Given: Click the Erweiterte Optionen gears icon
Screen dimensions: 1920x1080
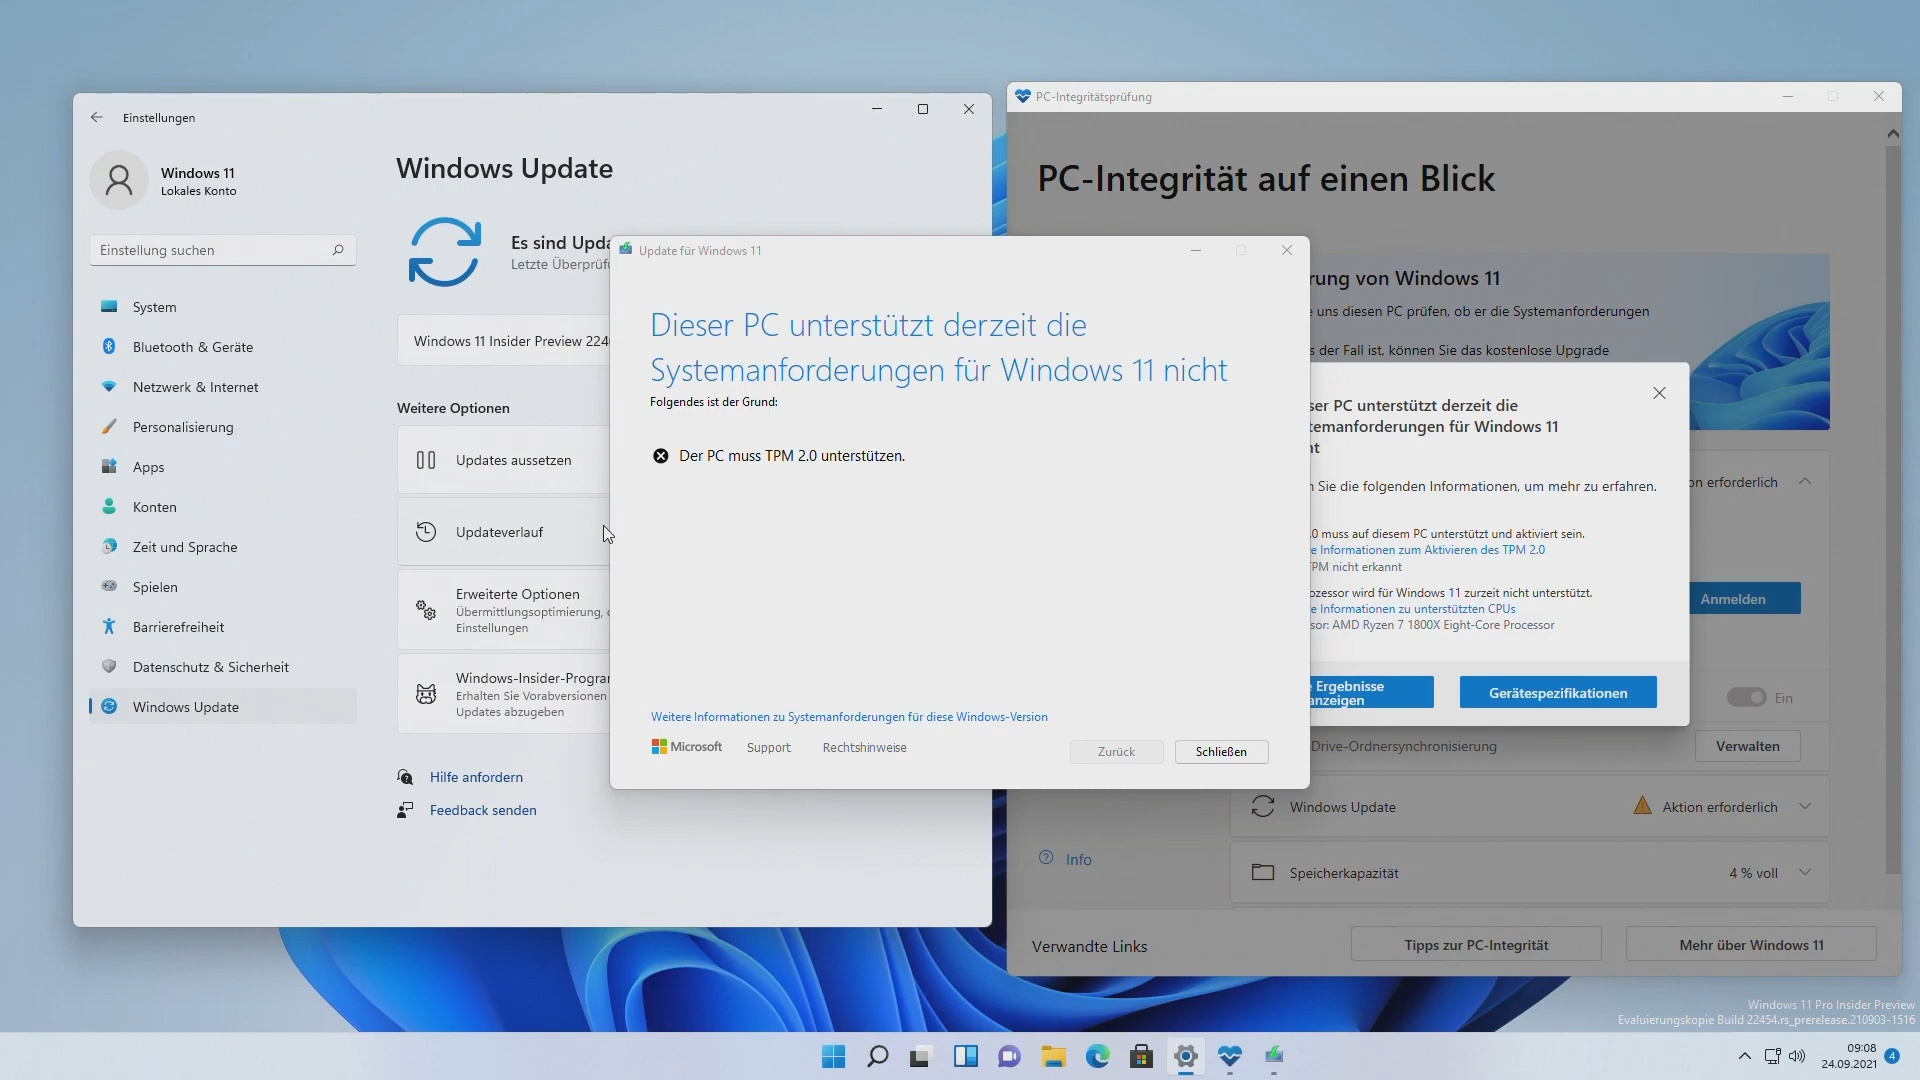Looking at the screenshot, I should click(426, 610).
